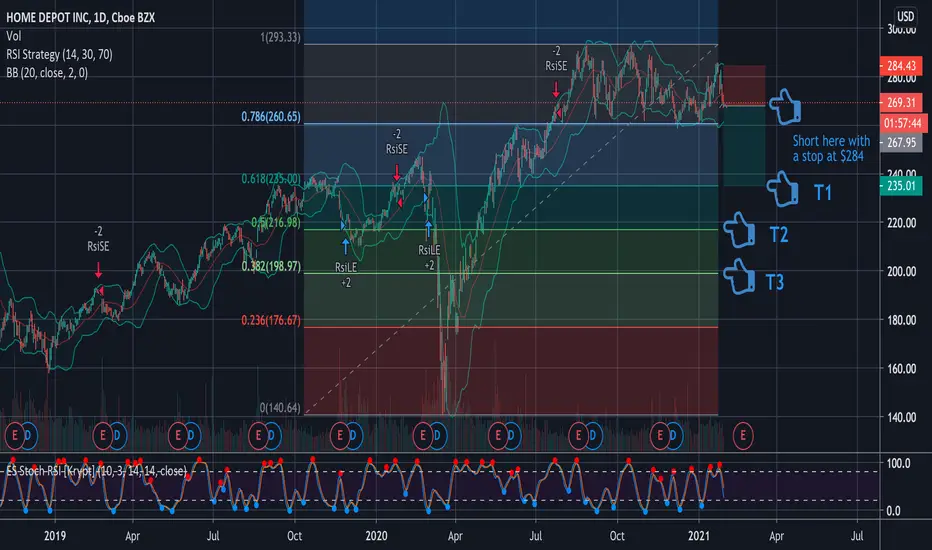
Task: Click the thumbs-up icon beside the T2 label
Action: [x=739, y=230]
